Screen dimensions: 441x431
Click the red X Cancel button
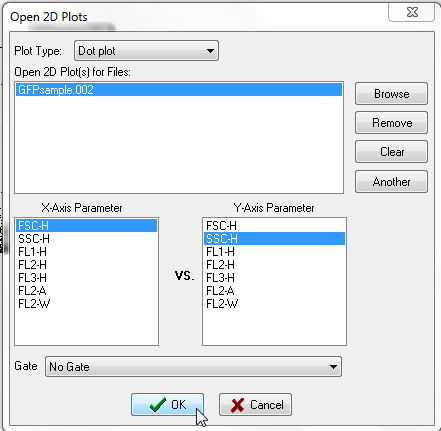[255, 404]
